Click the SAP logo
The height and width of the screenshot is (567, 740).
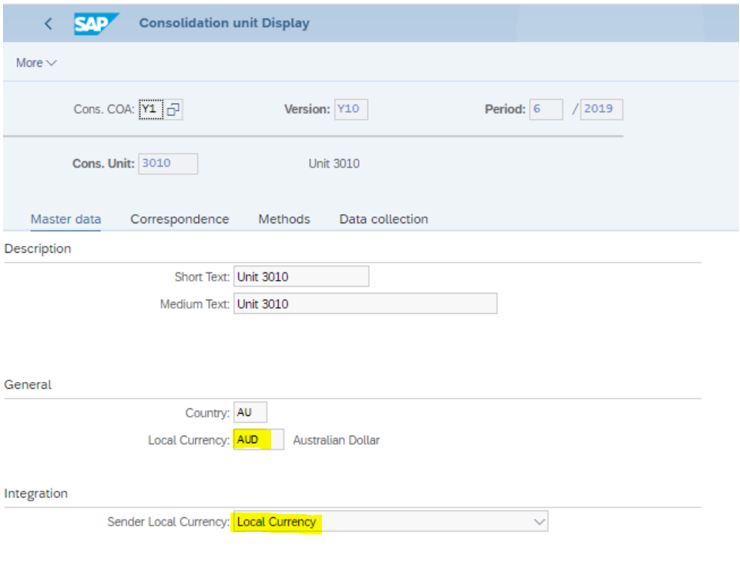[96, 23]
